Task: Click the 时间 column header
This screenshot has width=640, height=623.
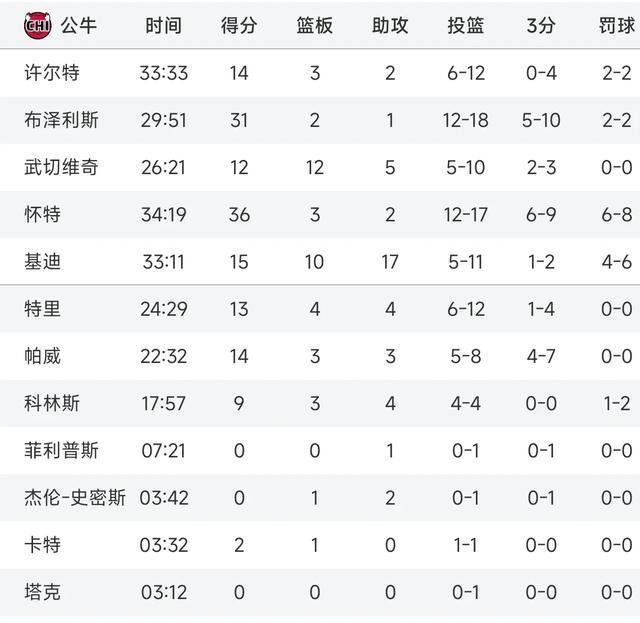Action: (163, 26)
